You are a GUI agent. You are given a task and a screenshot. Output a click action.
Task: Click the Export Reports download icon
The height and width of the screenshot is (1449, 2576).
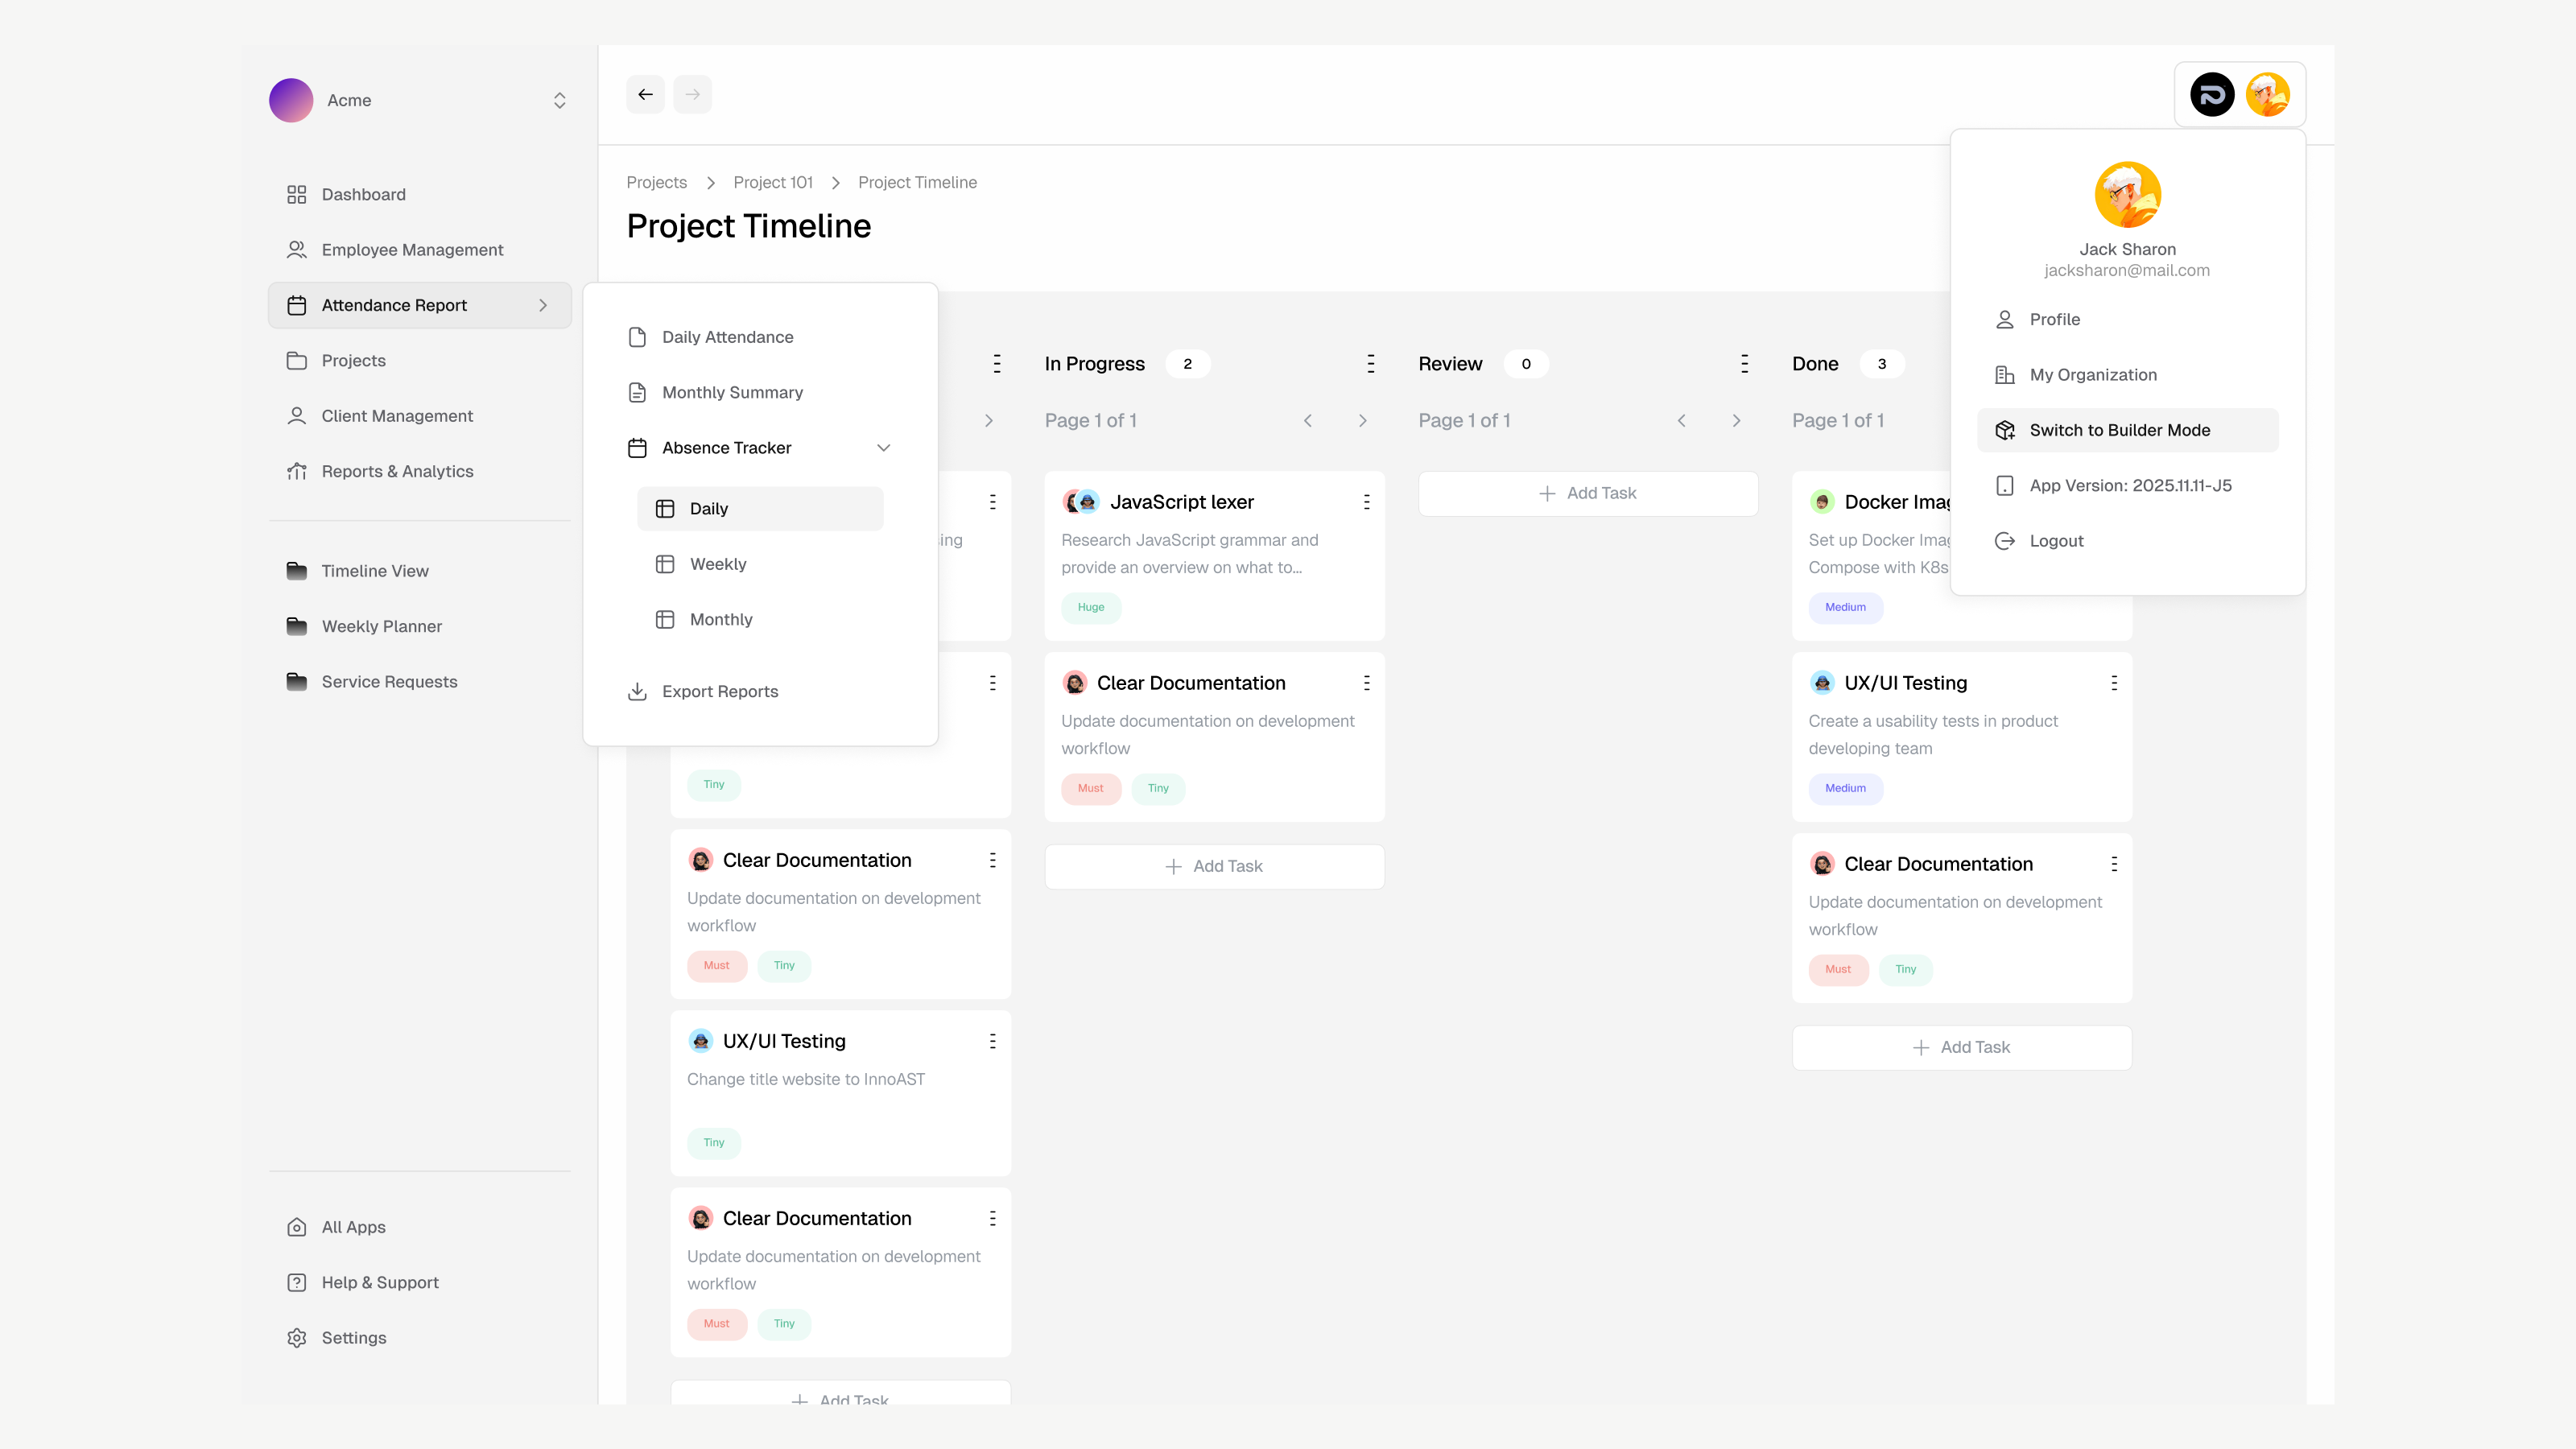[637, 691]
